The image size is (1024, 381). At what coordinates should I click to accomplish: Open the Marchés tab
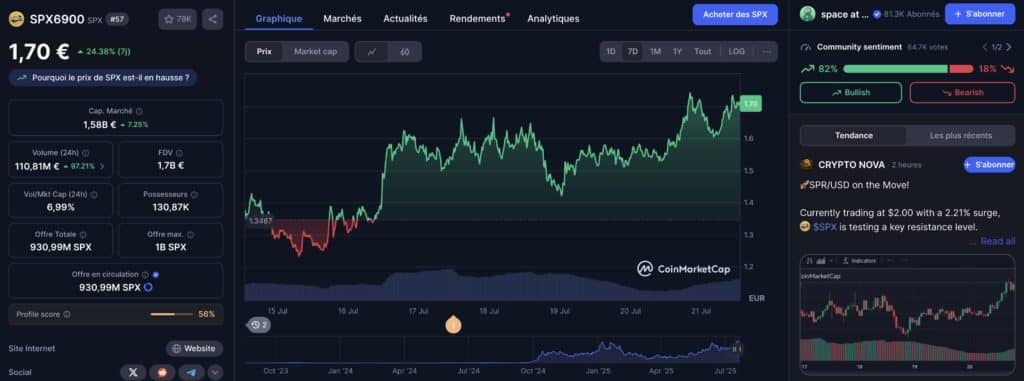(342, 18)
